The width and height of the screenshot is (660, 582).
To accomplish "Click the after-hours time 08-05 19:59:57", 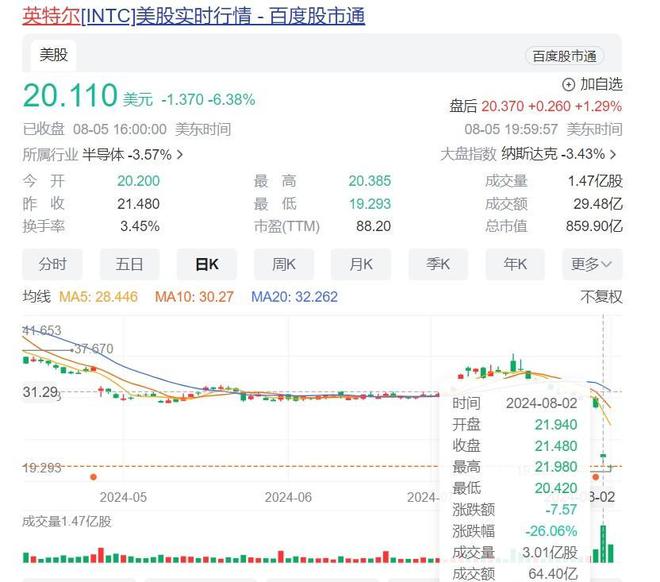I will [511, 129].
